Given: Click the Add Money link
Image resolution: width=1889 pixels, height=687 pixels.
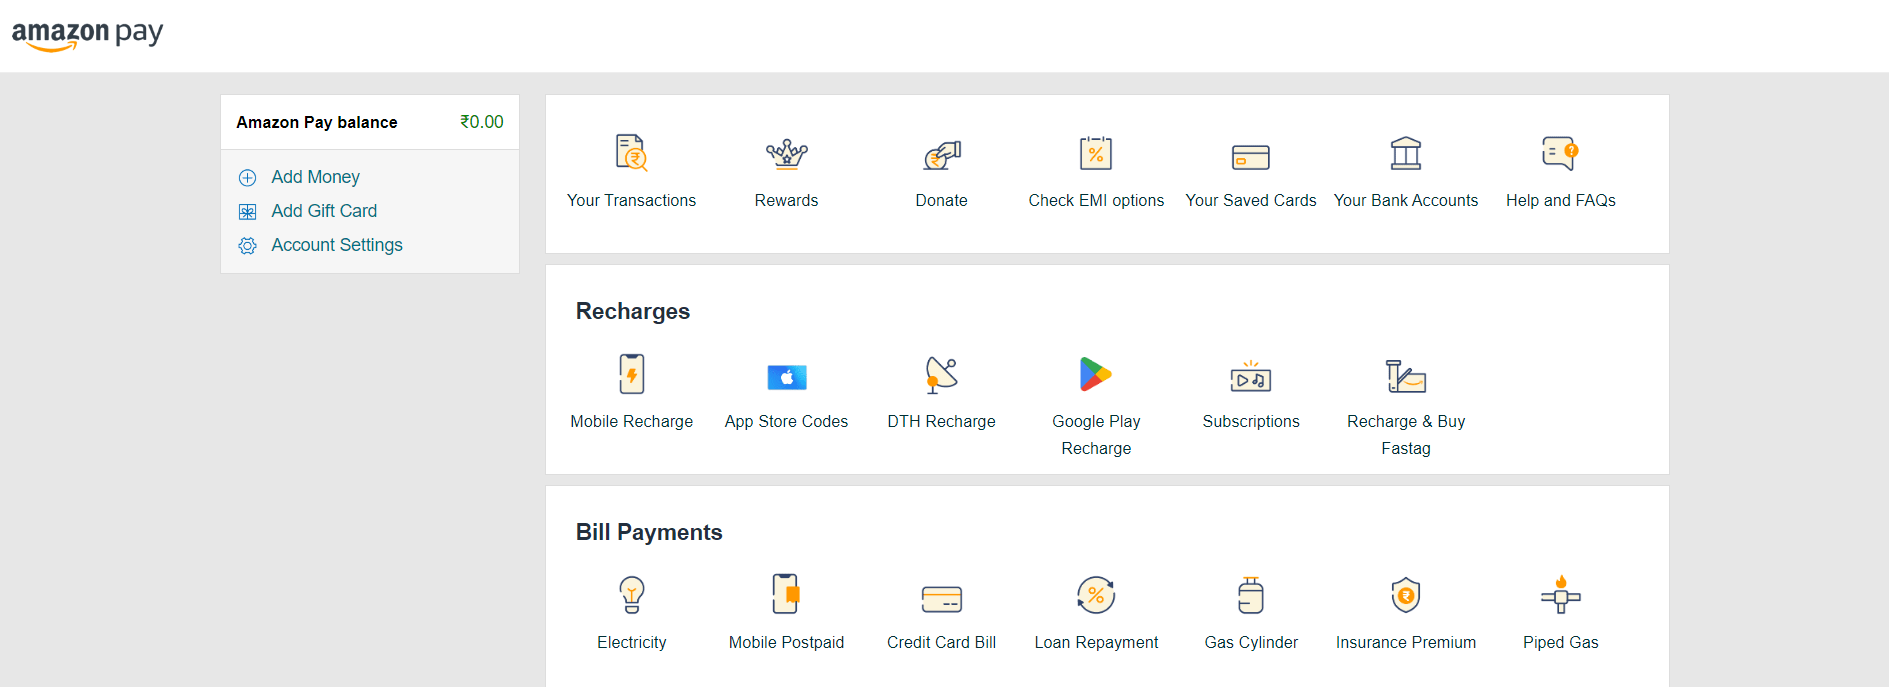Looking at the screenshot, I should [315, 177].
